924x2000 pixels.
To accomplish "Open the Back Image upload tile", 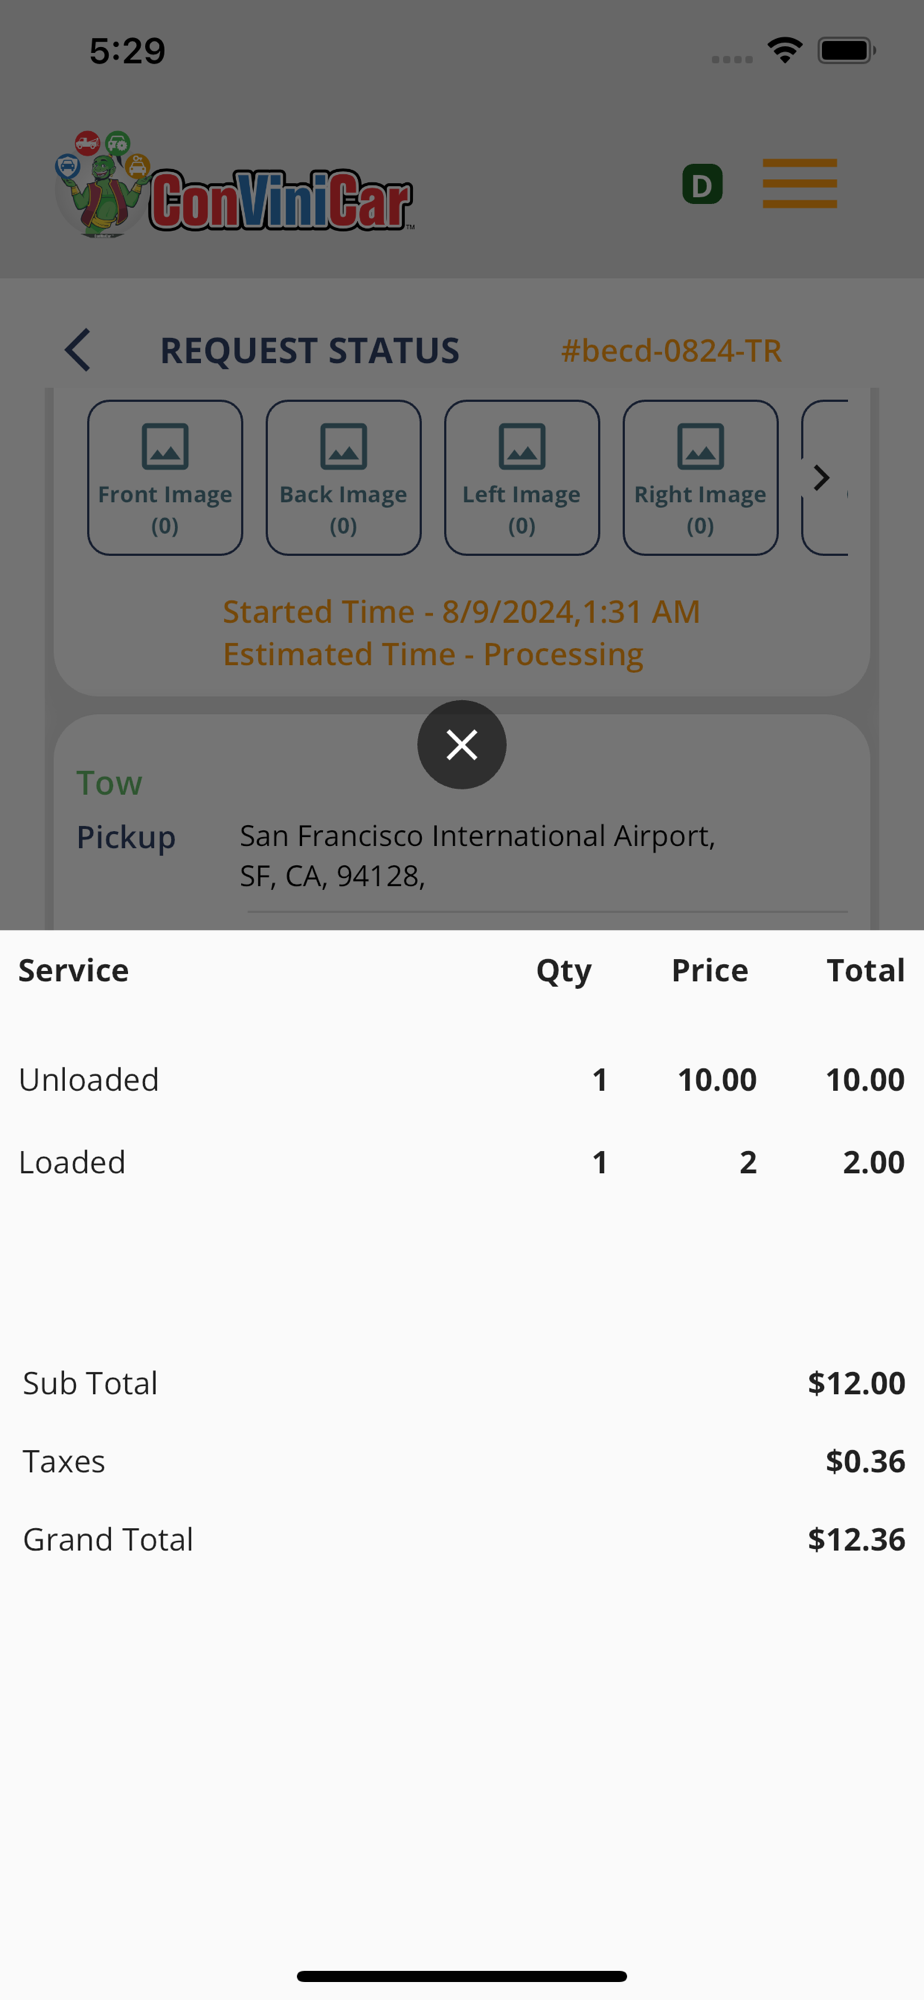I will [343, 478].
